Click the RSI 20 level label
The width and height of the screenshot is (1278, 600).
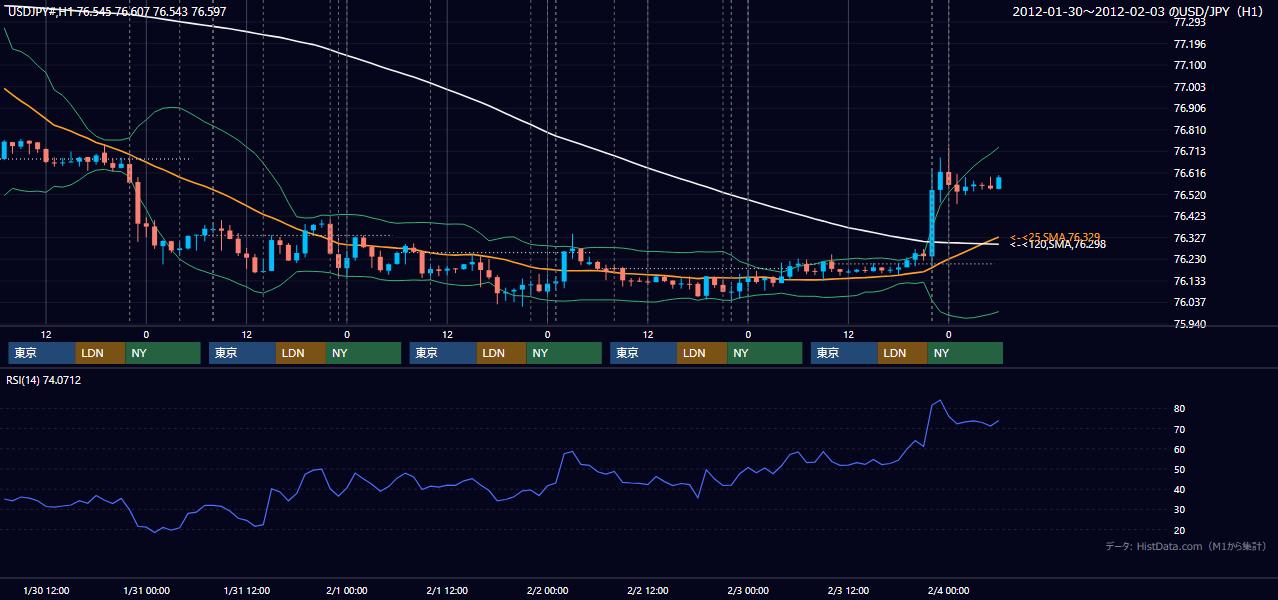pos(1179,530)
